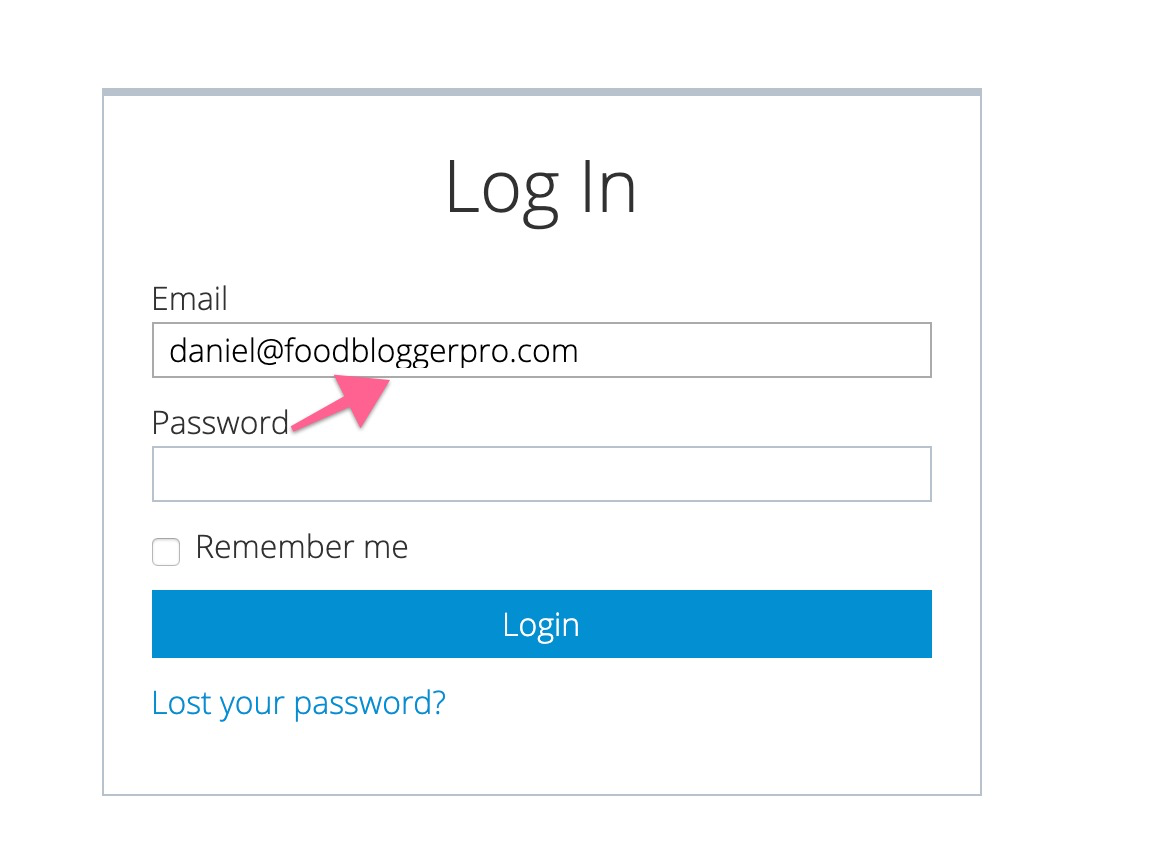The height and width of the screenshot is (866, 1168).
Task: Click the pink arrow annotation
Action: click(341, 403)
